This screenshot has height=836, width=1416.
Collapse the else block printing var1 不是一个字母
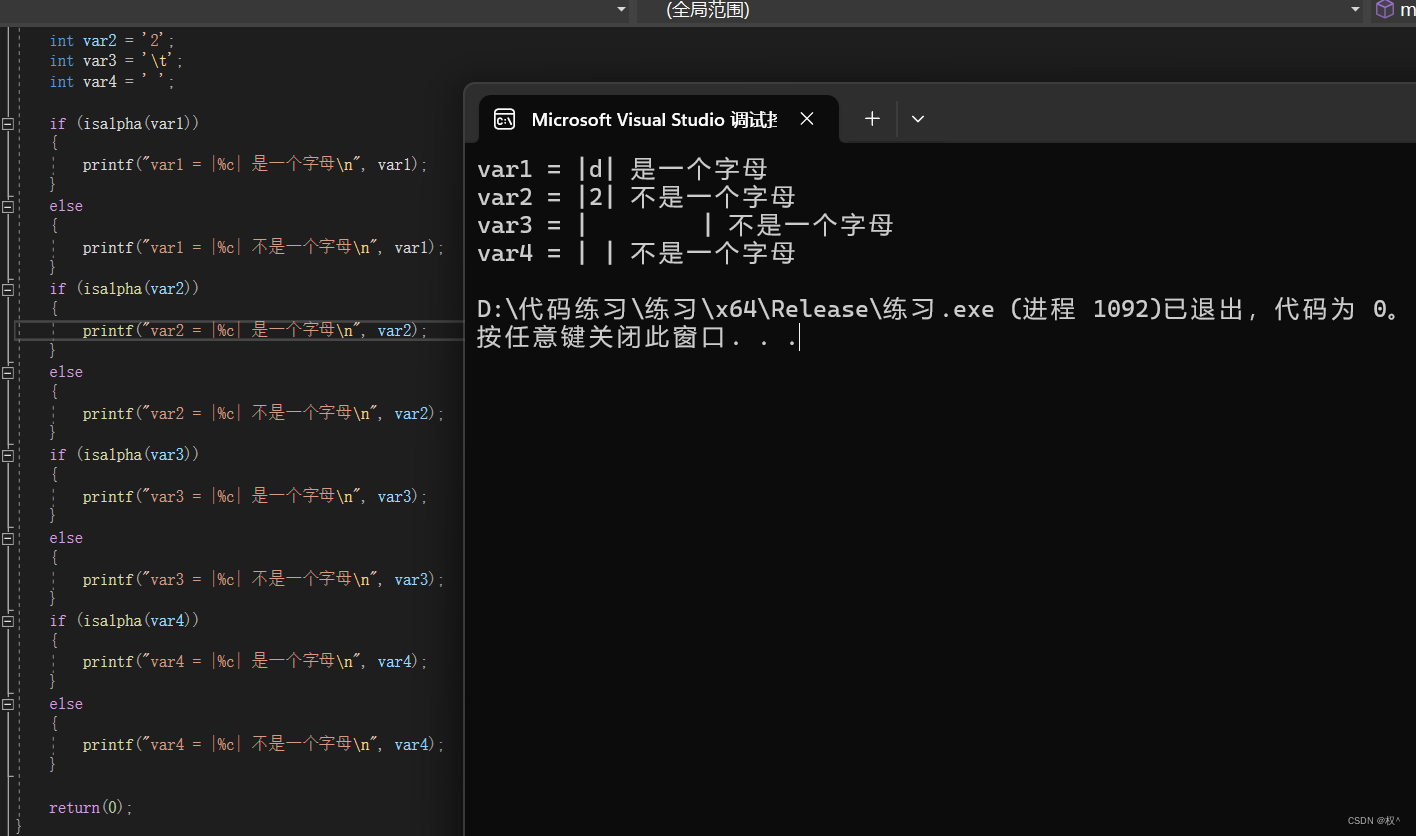pyautogui.click(x=8, y=207)
